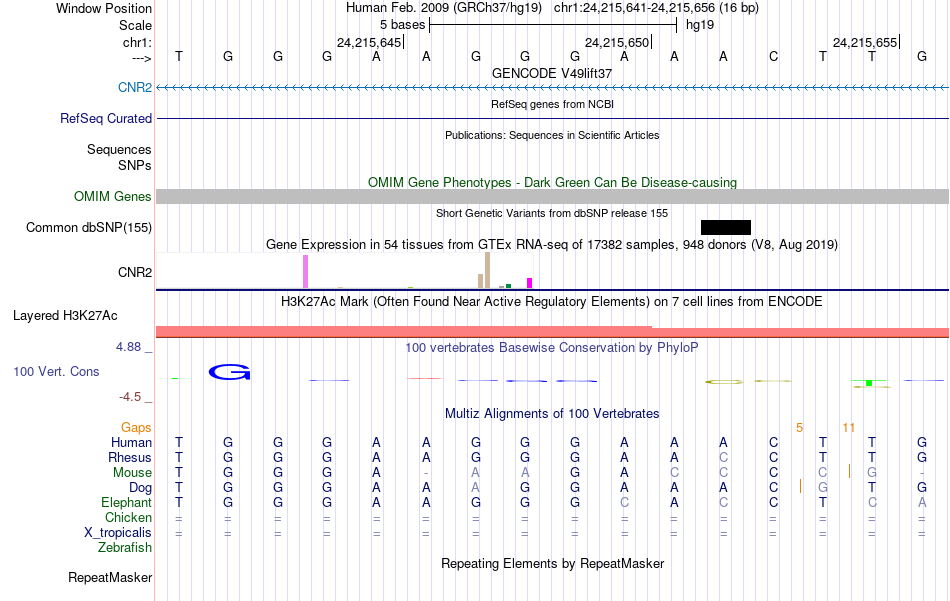The image size is (950, 601).
Task: Open Short Genetic Variants from dbSNP title
Action: tap(552, 213)
